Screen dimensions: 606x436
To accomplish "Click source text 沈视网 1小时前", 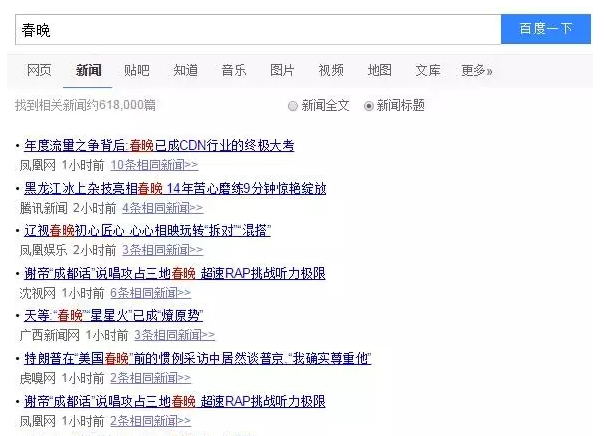I will pyautogui.click(x=62, y=293).
